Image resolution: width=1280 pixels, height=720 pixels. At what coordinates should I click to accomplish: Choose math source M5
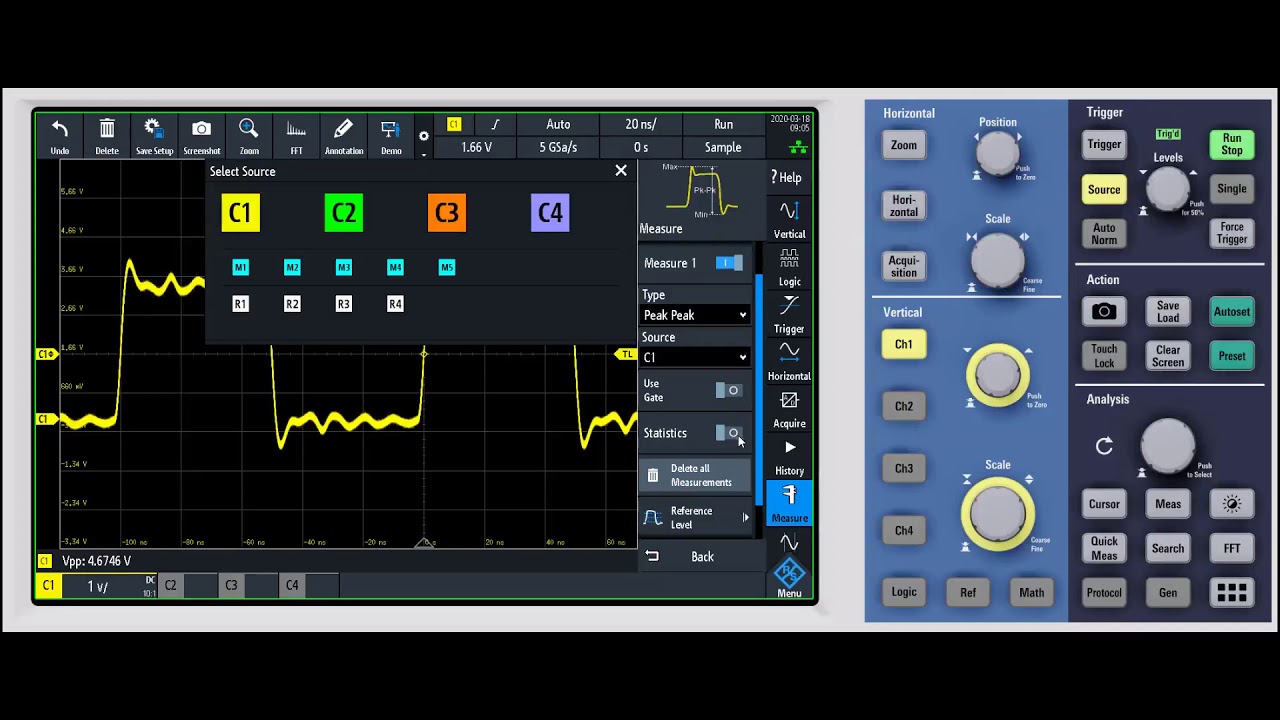point(447,267)
